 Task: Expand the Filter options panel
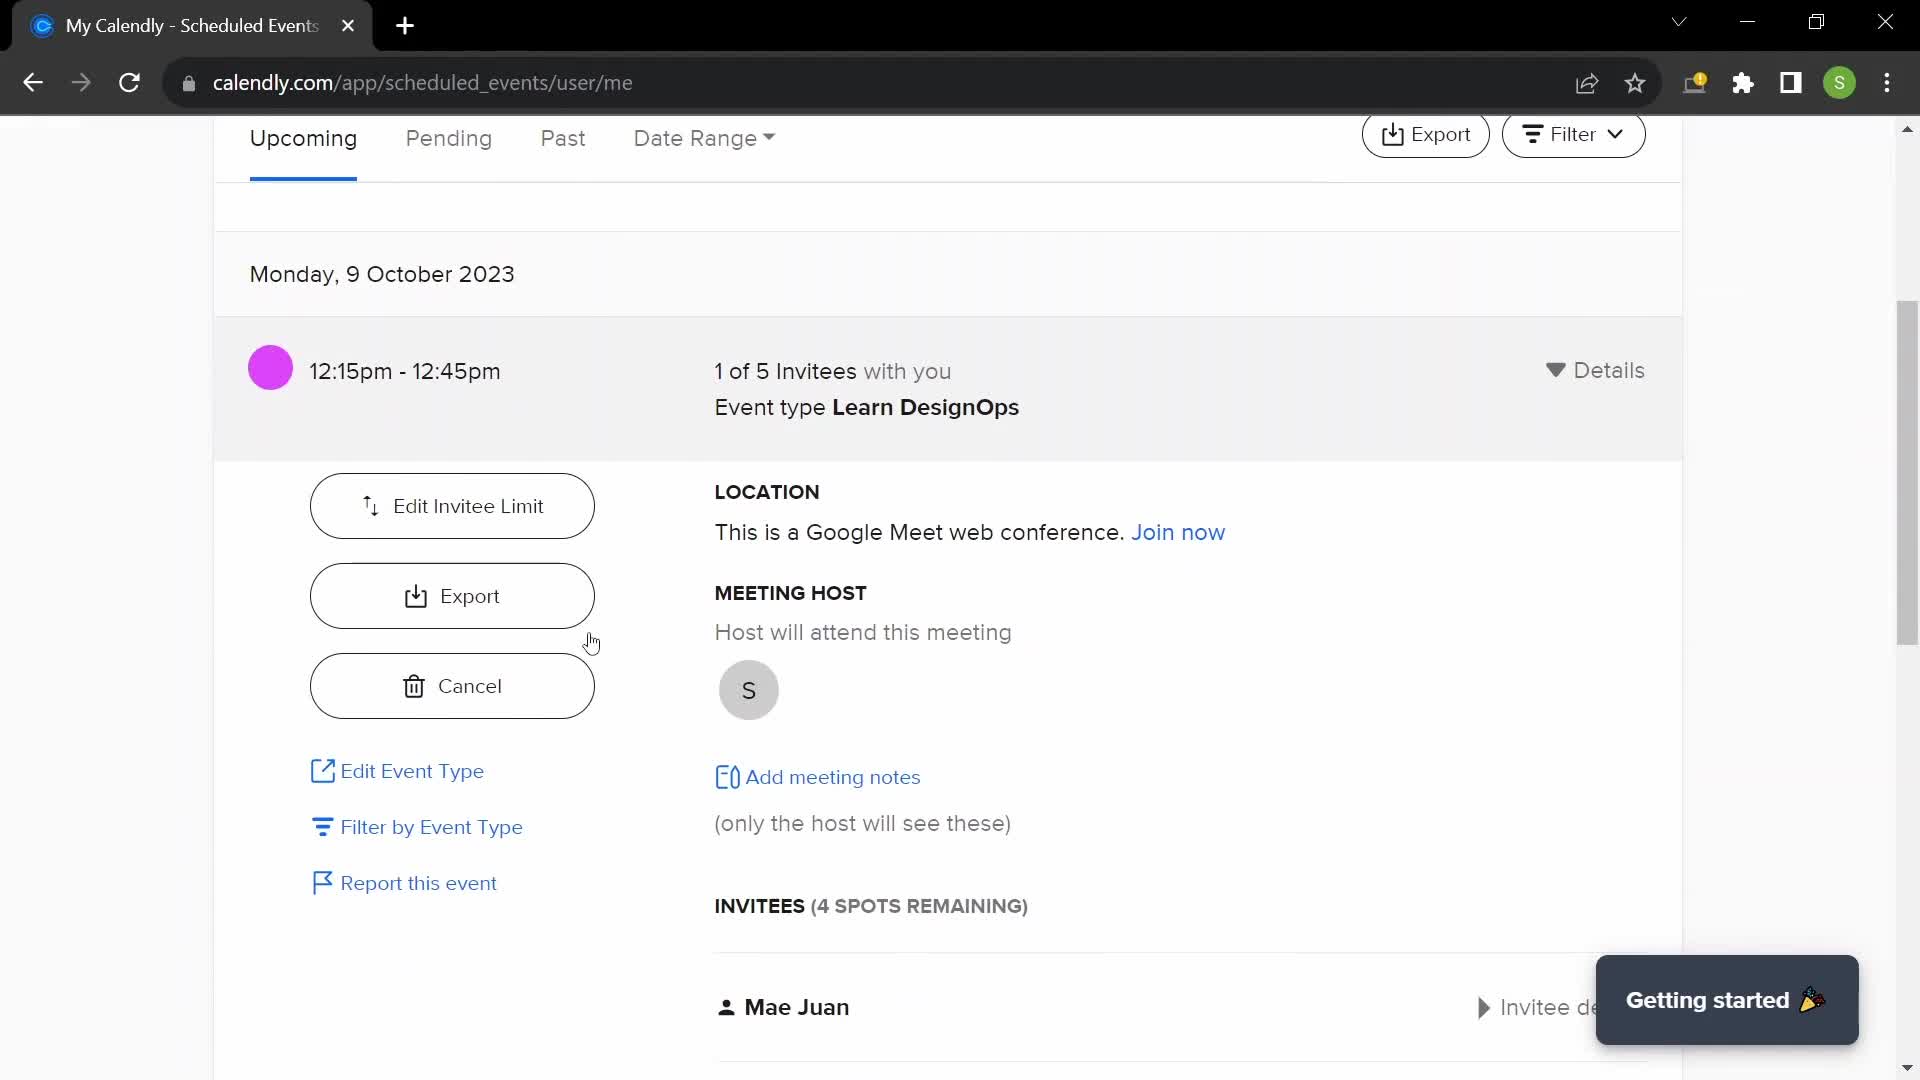1572,135
